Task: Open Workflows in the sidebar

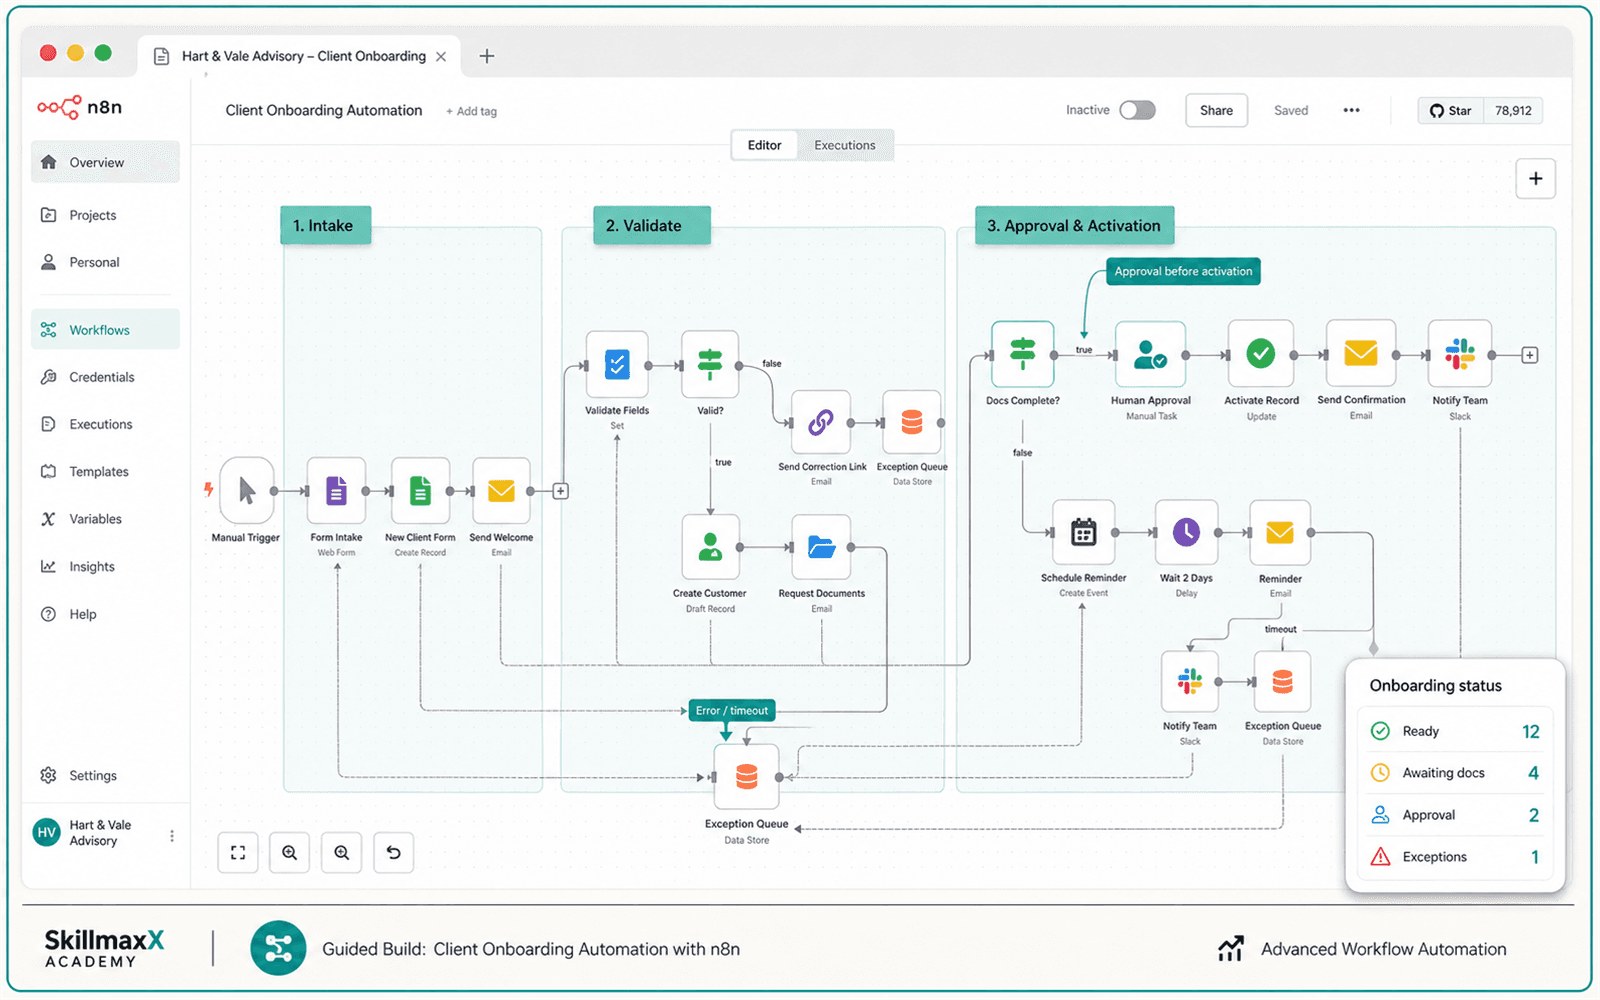Action: click(x=105, y=330)
